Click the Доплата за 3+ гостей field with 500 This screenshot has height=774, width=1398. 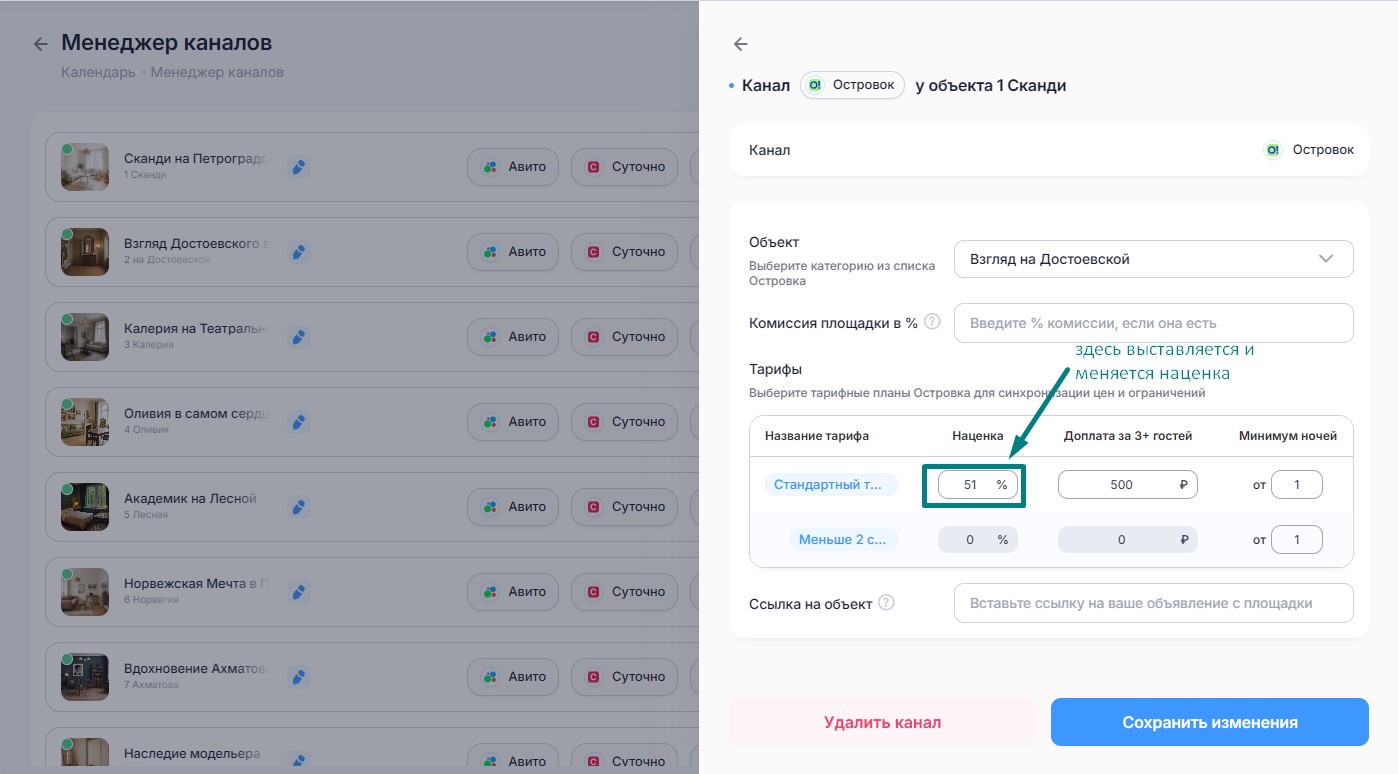(1127, 485)
